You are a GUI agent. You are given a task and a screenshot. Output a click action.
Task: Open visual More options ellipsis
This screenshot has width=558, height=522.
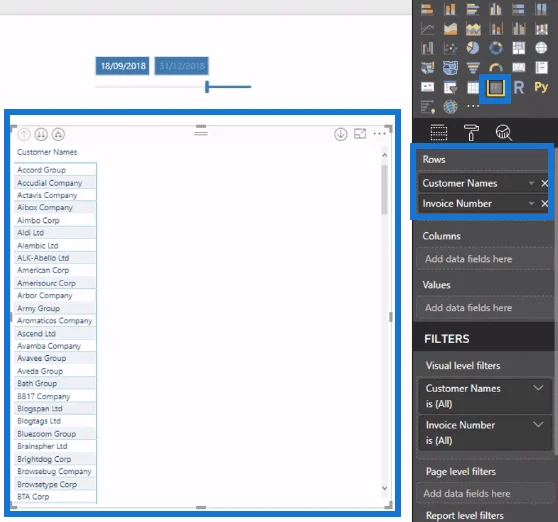click(x=379, y=134)
